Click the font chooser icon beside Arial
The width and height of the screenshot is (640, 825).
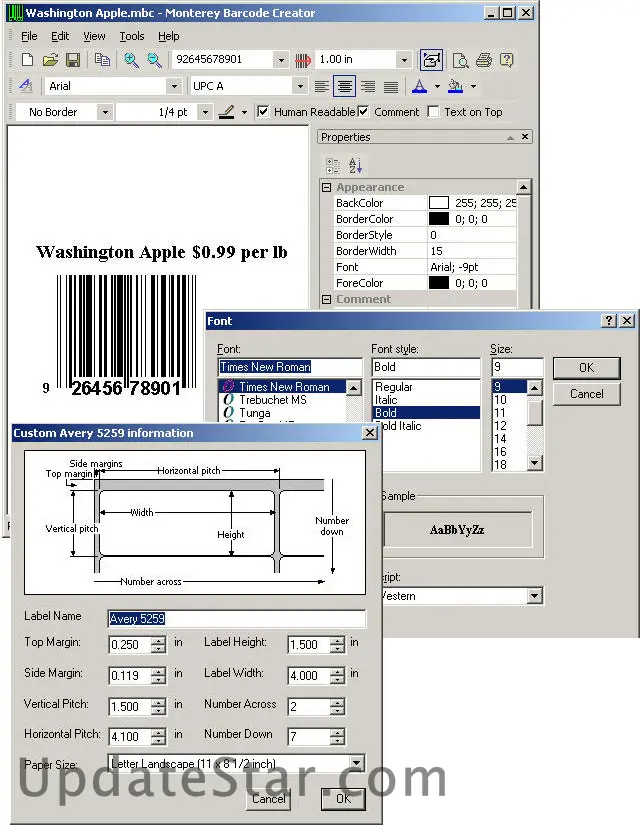point(26,86)
